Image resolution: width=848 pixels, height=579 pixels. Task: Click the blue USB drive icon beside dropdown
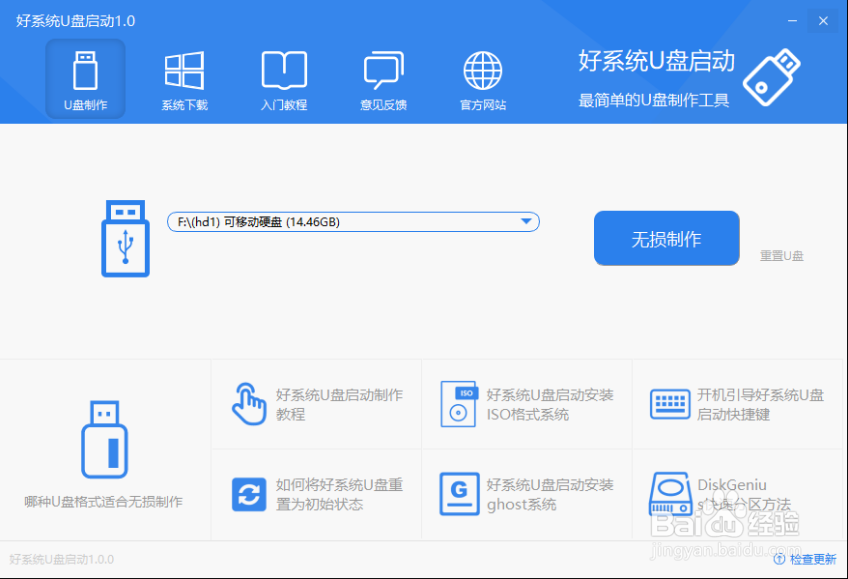tap(125, 238)
